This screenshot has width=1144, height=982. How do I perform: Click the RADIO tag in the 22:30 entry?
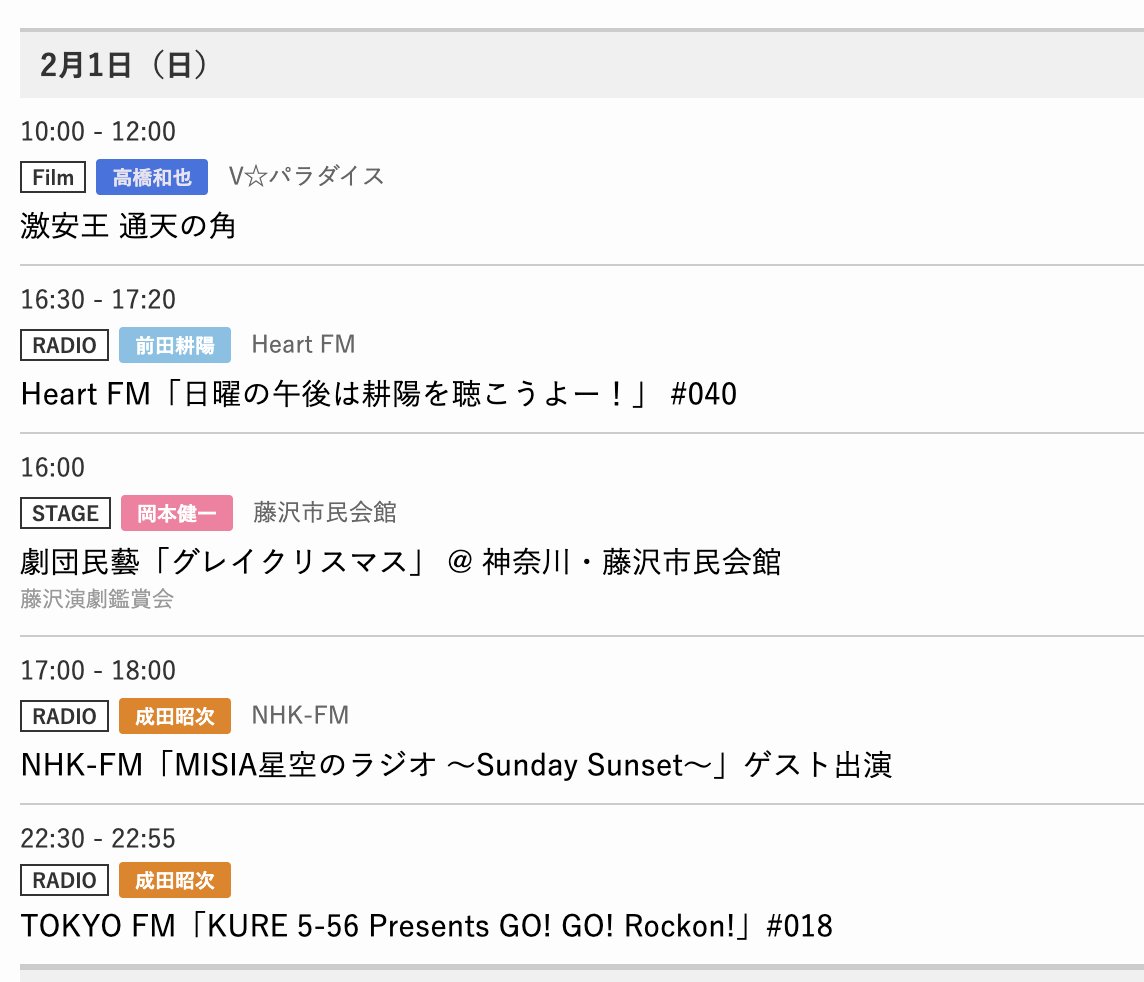(64, 880)
